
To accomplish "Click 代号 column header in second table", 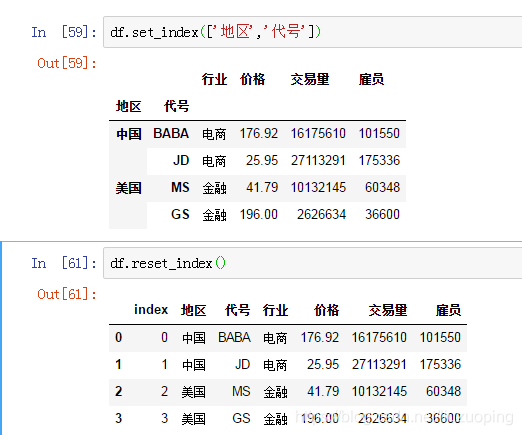I will point(237,310).
